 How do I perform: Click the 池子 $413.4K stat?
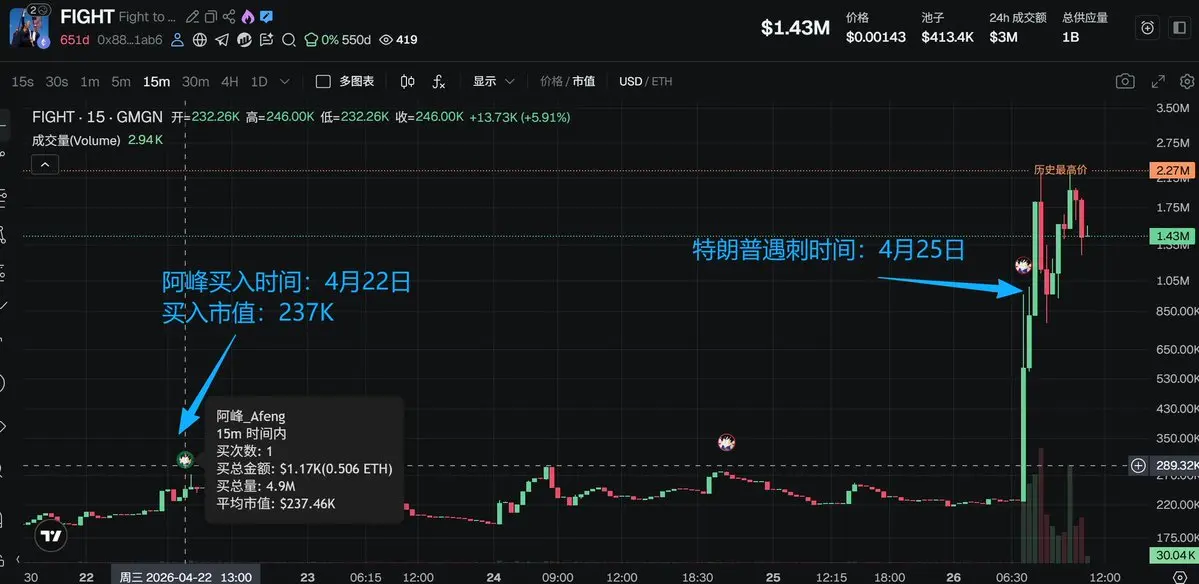coord(947,28)
